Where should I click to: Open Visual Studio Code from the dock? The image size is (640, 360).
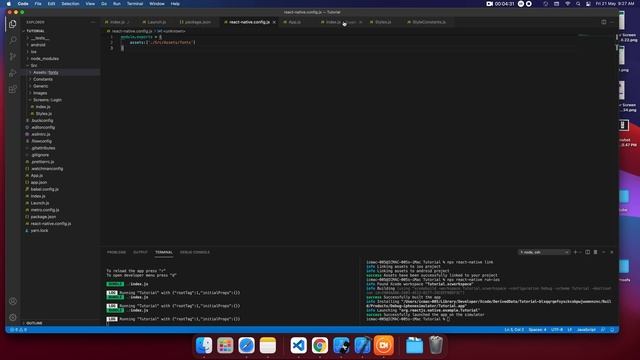(298, 345)
